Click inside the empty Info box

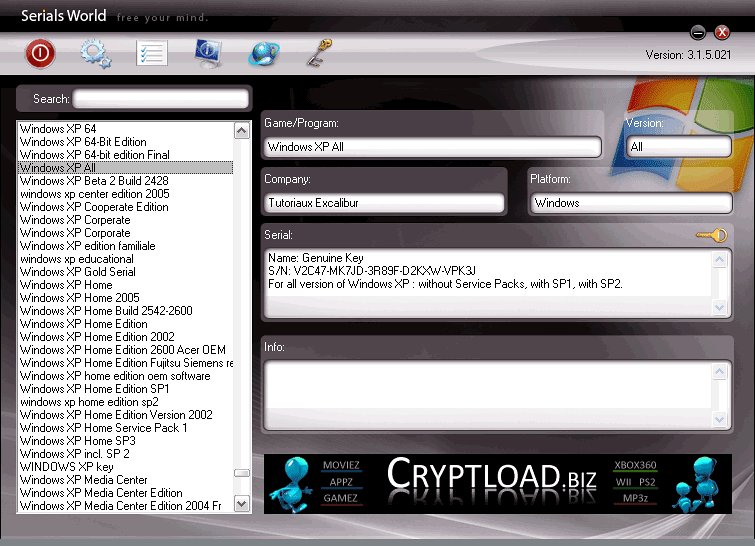[487, 395]
